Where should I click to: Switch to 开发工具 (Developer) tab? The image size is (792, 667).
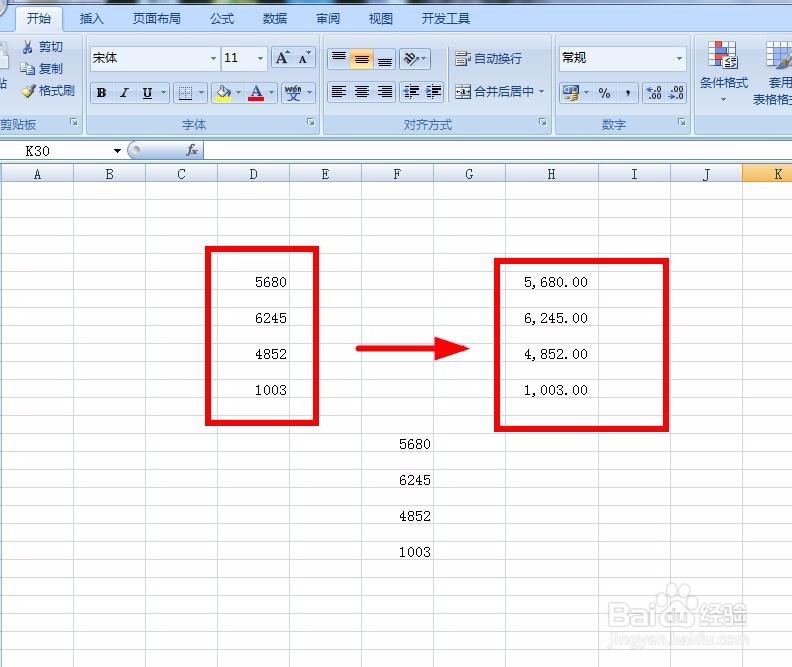click(446, 19)
